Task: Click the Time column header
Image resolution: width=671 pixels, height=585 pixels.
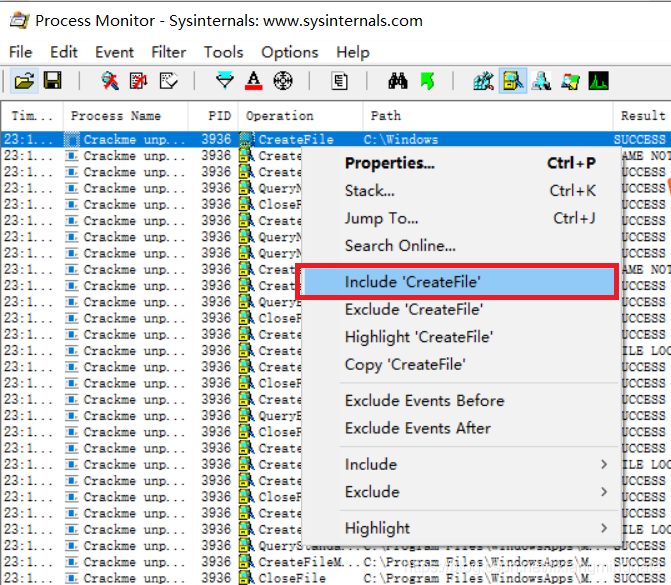Action: click(32, 116)
